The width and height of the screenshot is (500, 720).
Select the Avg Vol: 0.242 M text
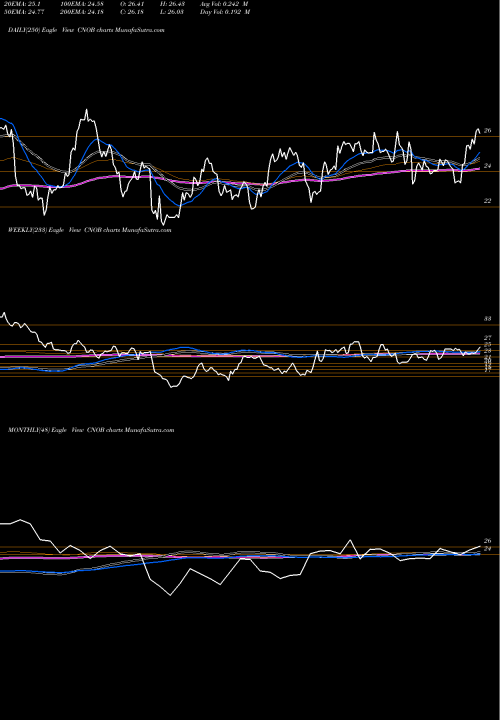point(224,4)
